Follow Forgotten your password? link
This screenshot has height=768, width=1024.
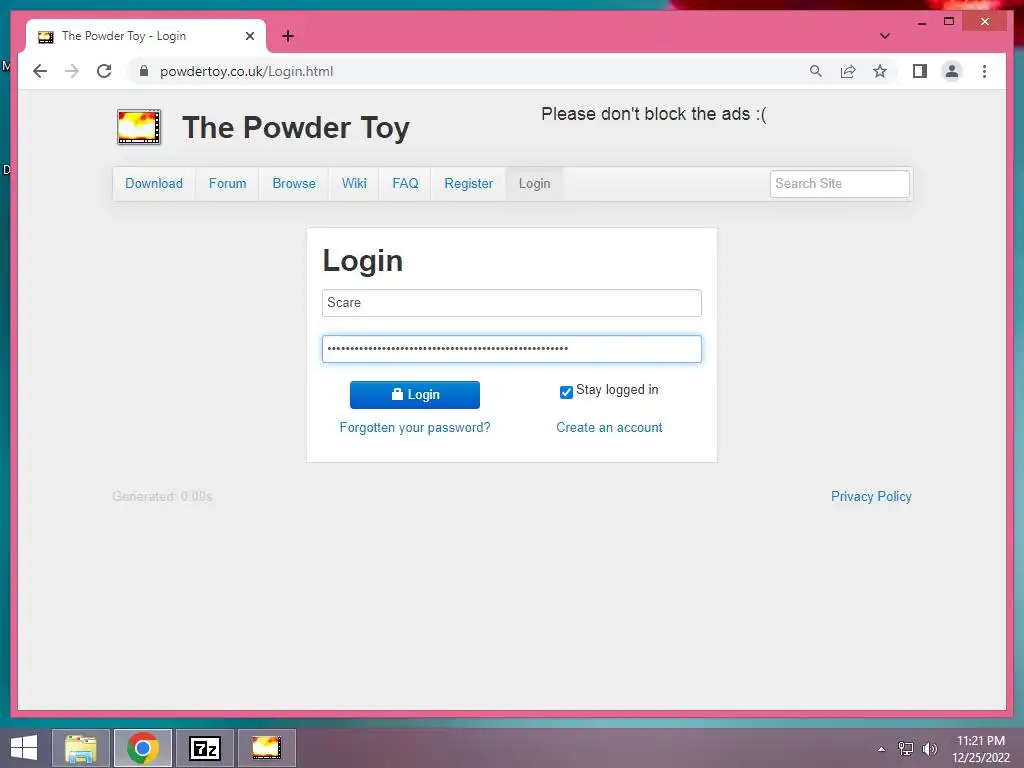415,427
